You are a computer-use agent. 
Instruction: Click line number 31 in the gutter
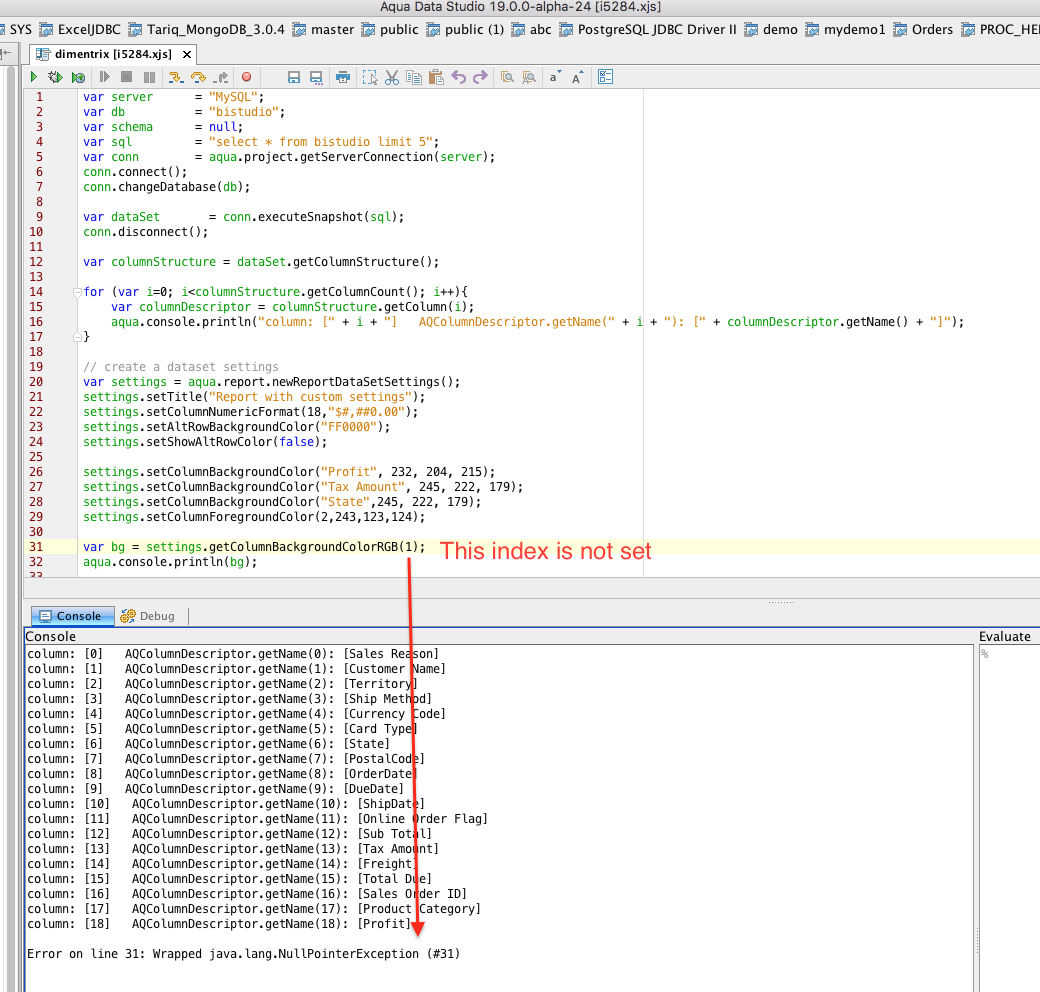[x=36, y=547]
